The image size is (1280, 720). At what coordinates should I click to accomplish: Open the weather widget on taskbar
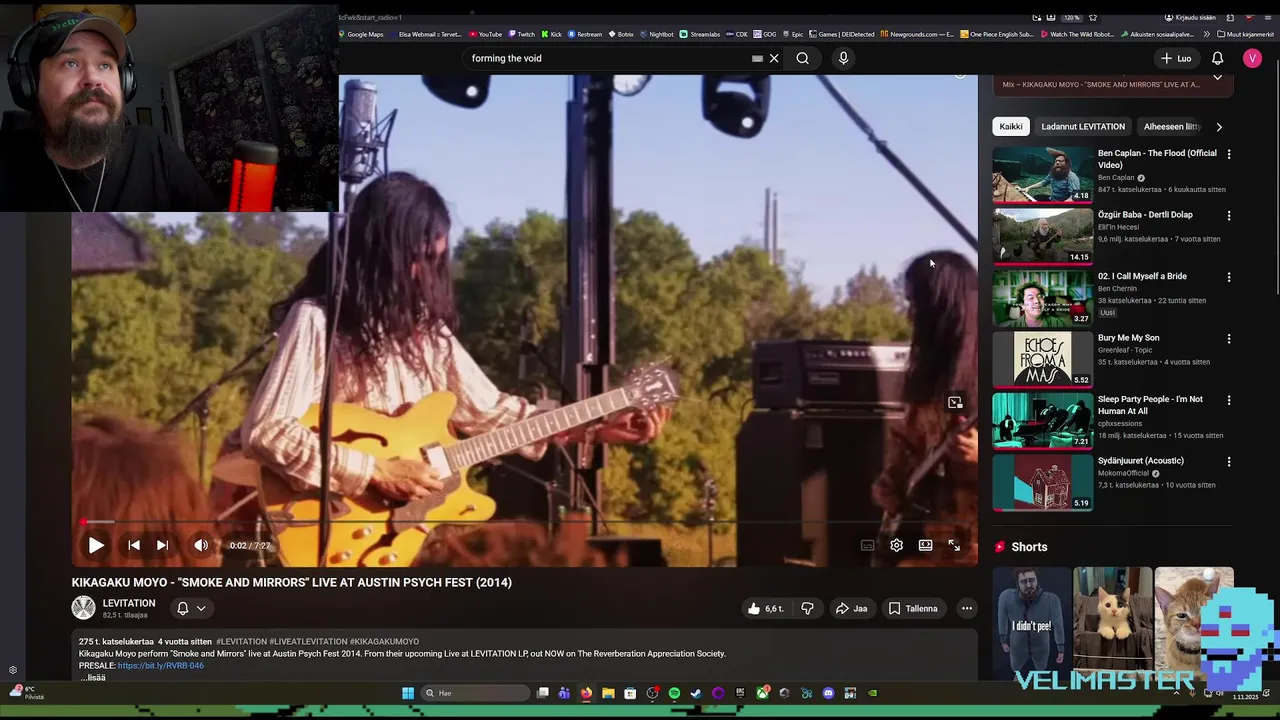coord(26,693)
